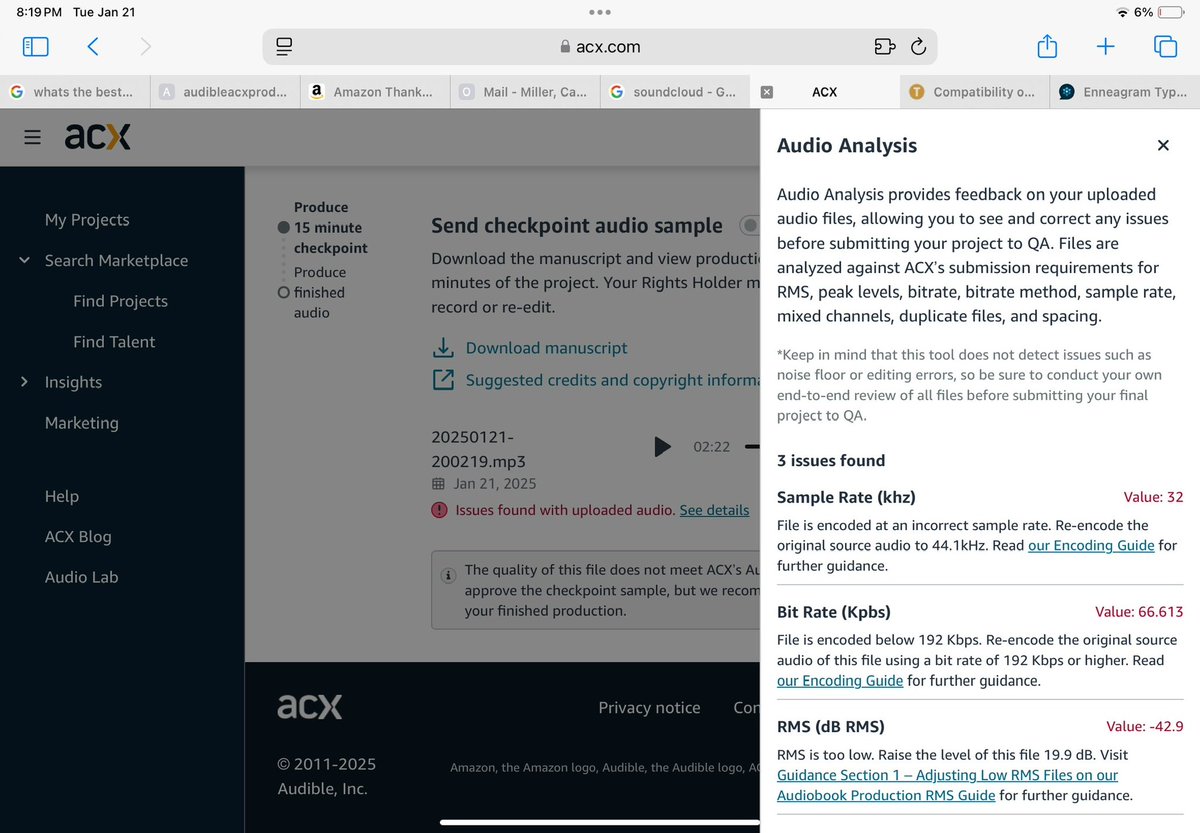
Task: Click the audio progress bar after 02:22
Action: pyautogui.click(x=753, y=447)
